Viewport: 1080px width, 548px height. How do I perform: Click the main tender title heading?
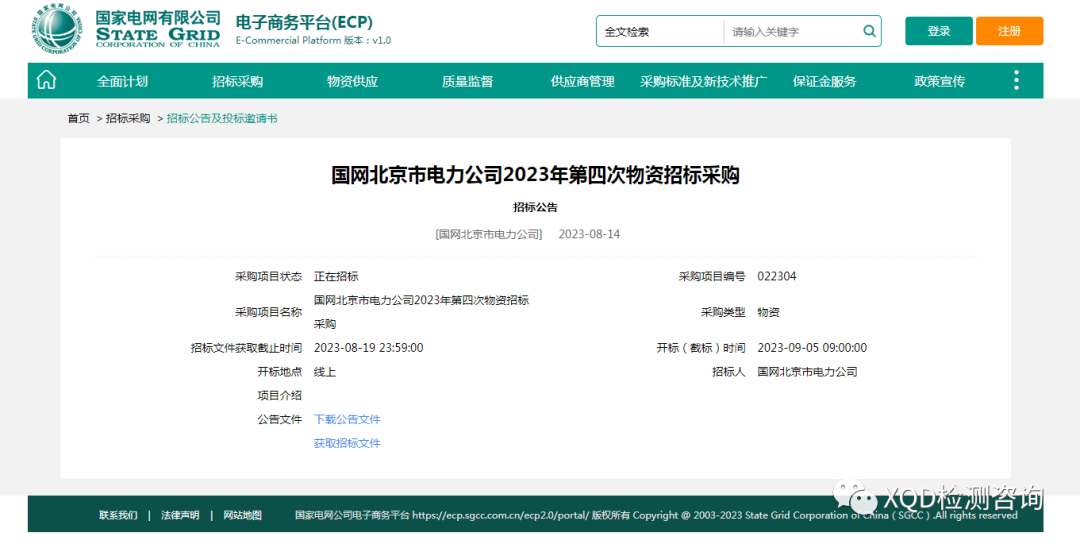pos(535,175)
